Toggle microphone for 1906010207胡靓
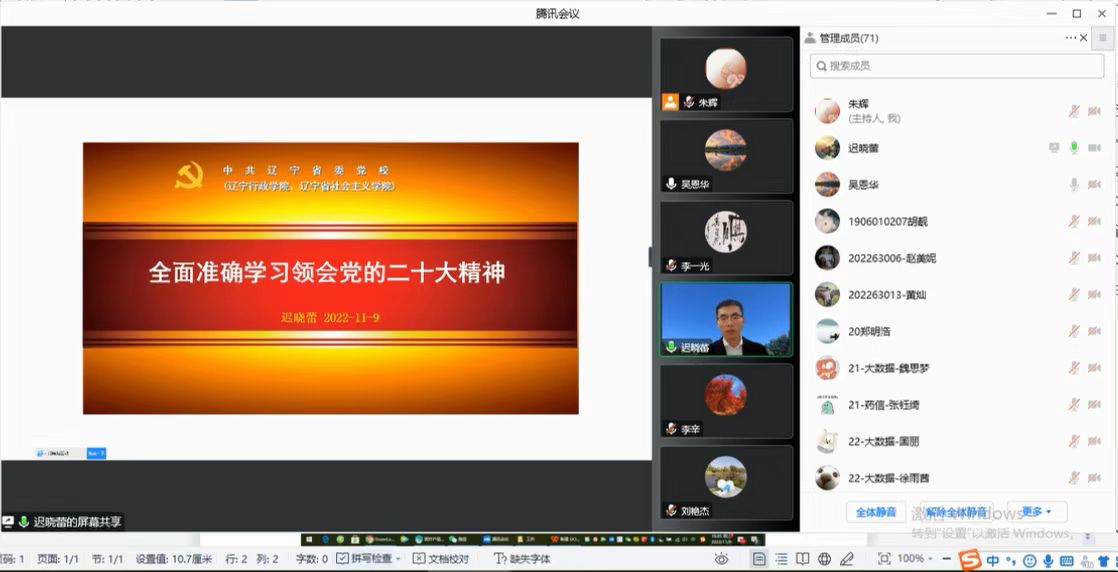This screenshot has height=572, width=1118. point(1074,221)
